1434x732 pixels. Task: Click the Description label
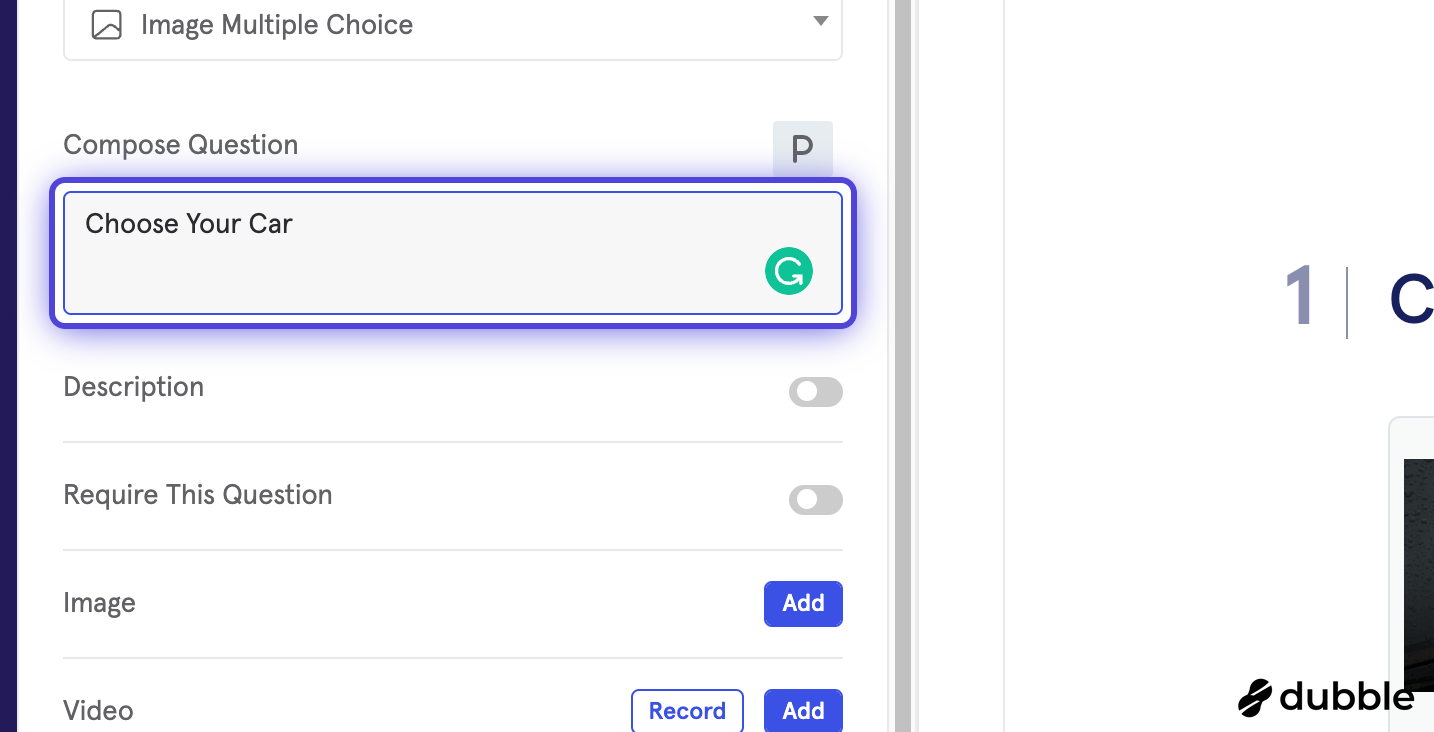[134, 387]
